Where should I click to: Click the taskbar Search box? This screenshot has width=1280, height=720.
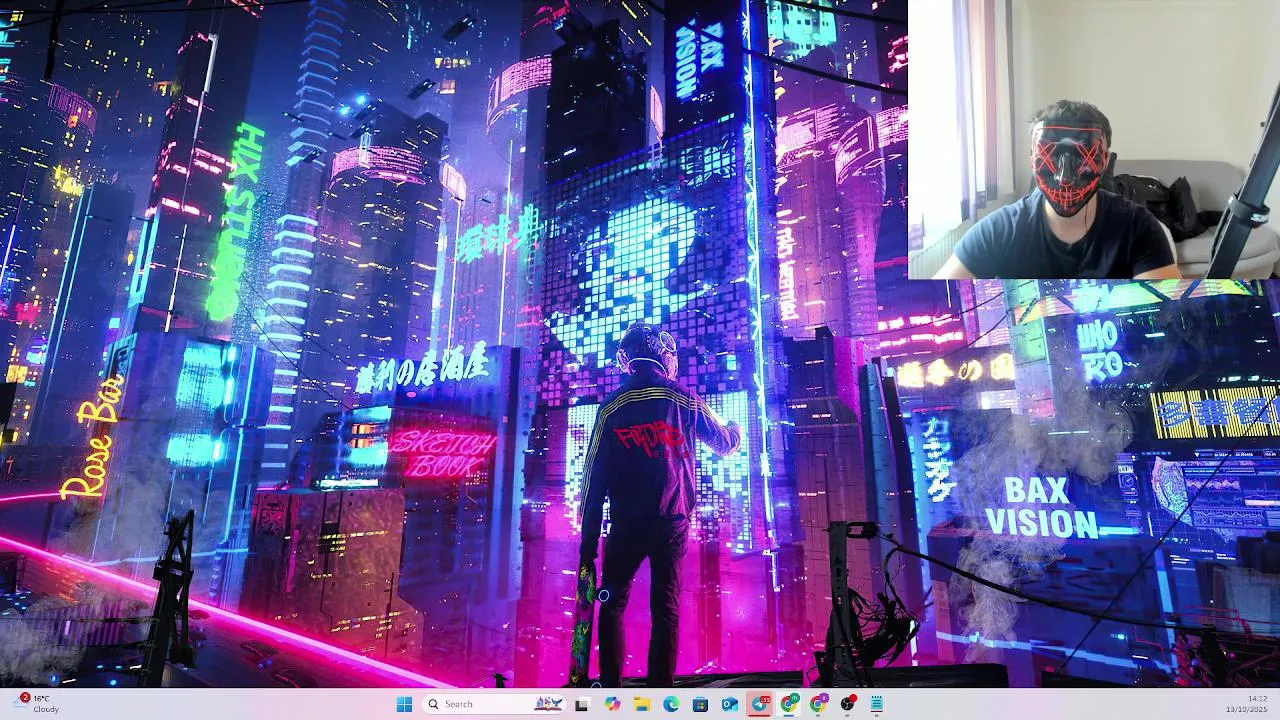pos(495,704)
